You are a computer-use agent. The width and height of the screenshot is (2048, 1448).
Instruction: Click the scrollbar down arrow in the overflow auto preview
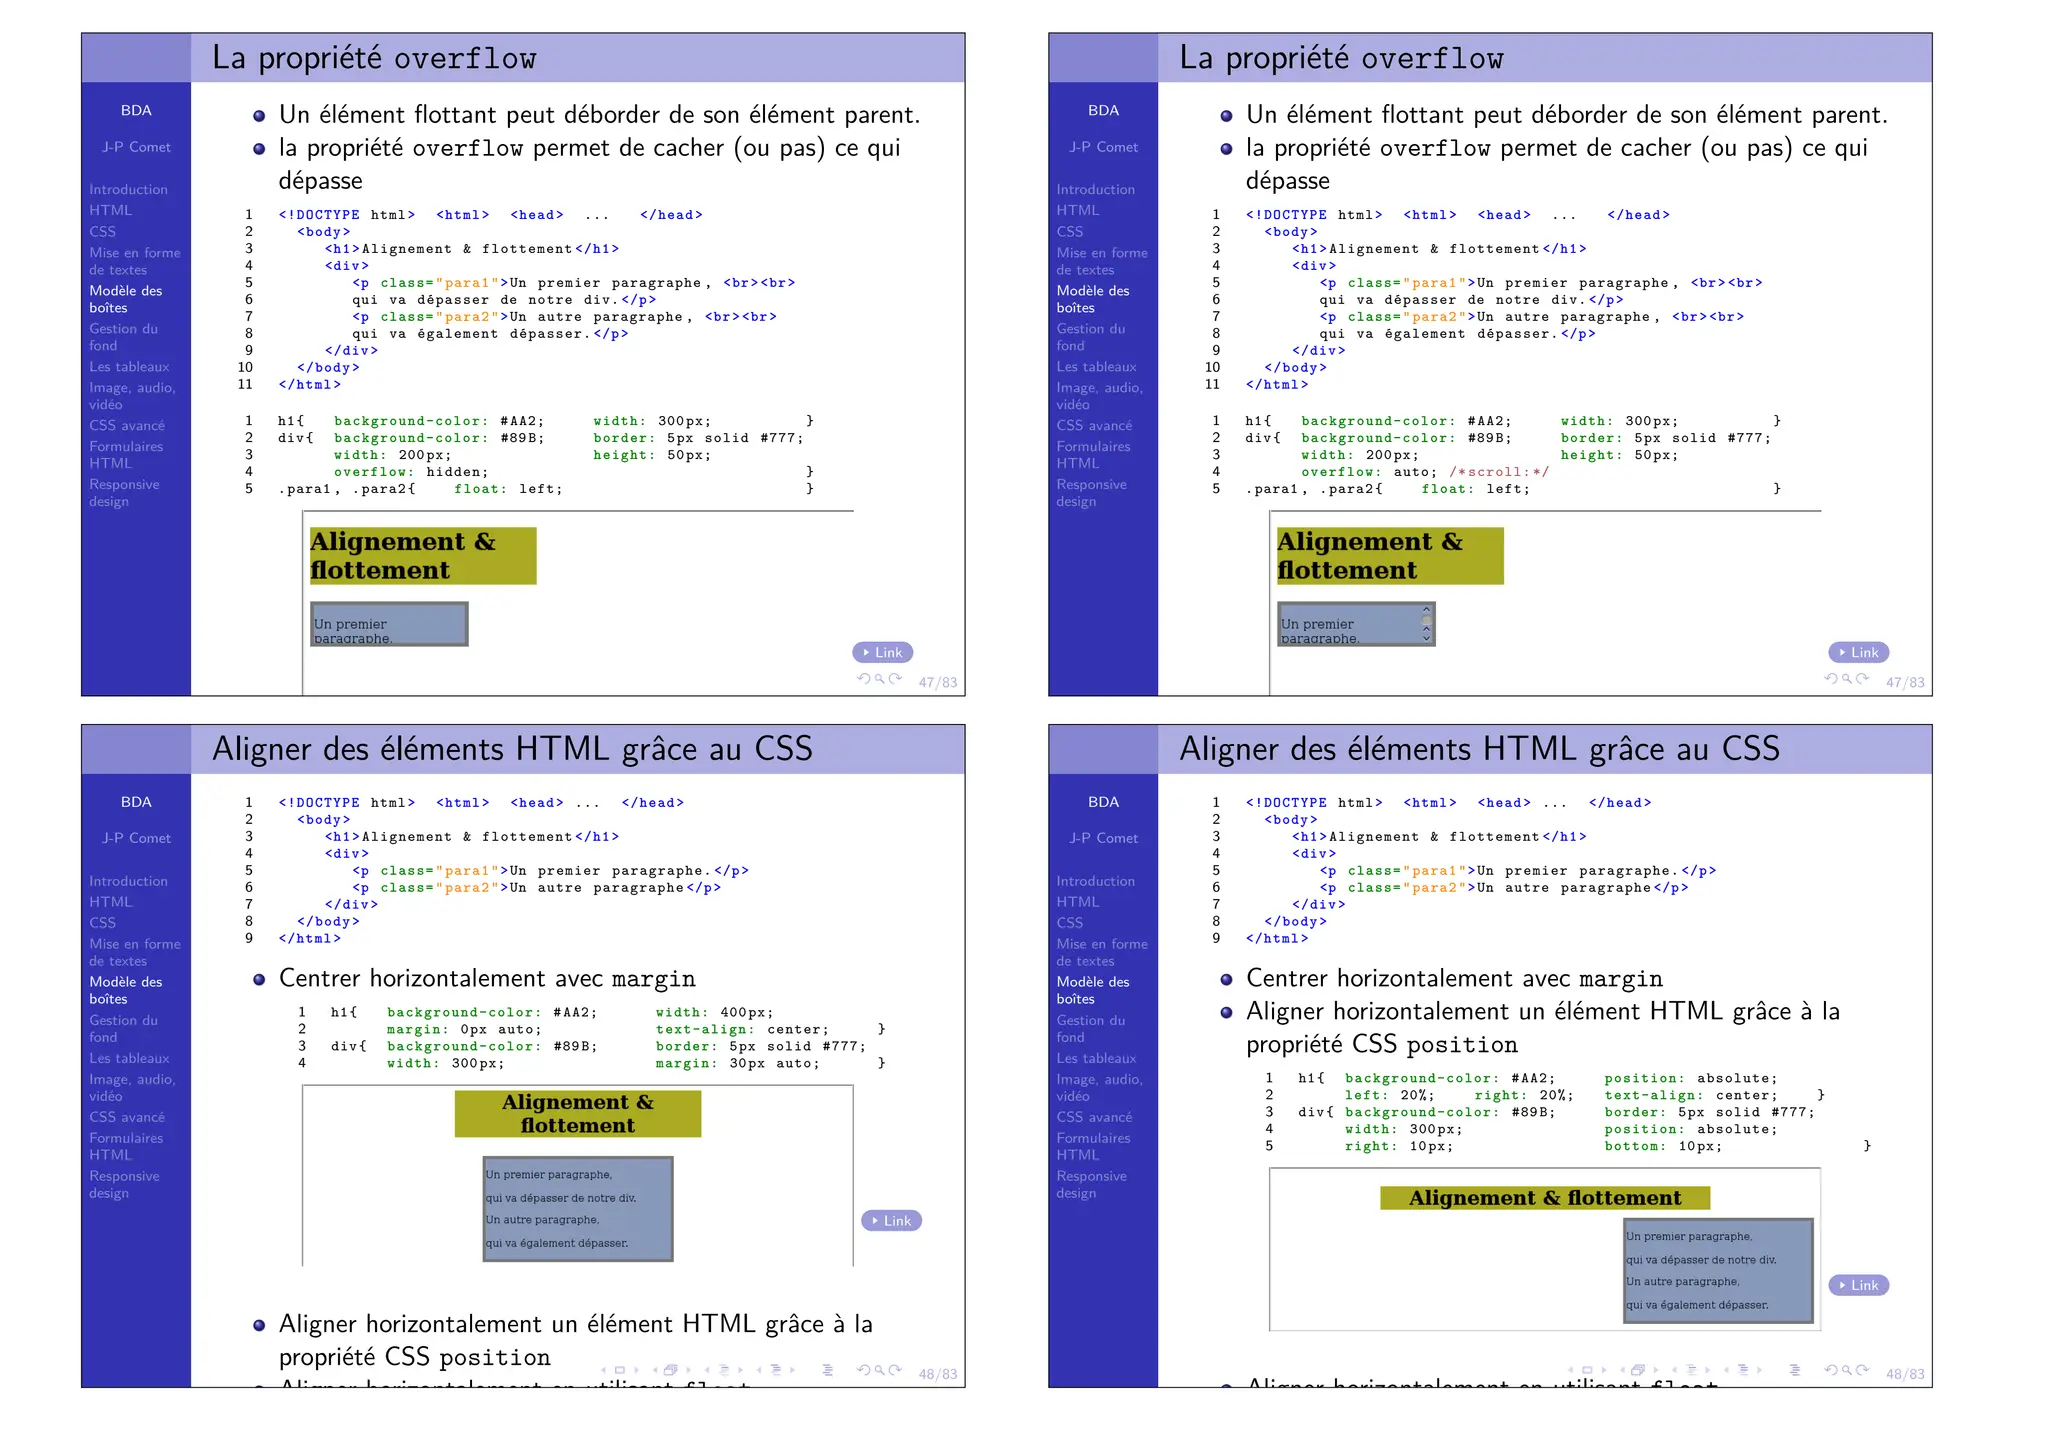coord(1426,638)
